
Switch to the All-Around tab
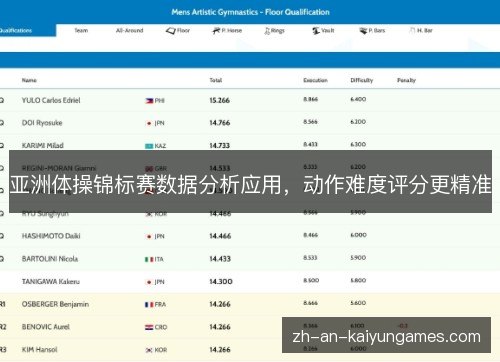[x=129, y=30]
